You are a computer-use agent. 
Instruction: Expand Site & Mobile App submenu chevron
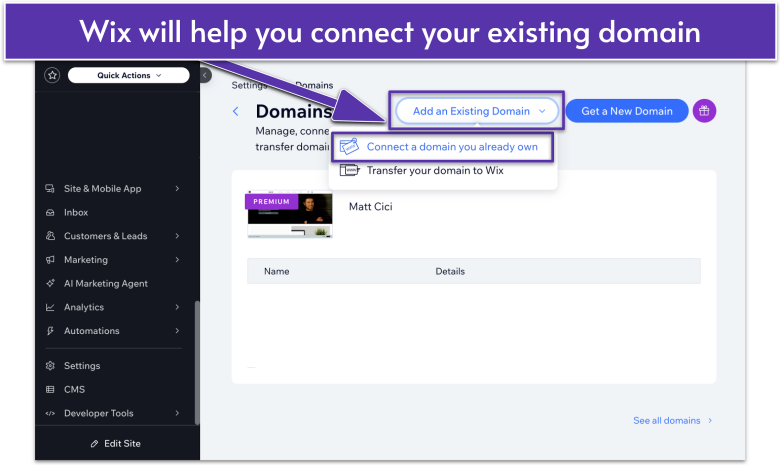click(x=177, y=188)
